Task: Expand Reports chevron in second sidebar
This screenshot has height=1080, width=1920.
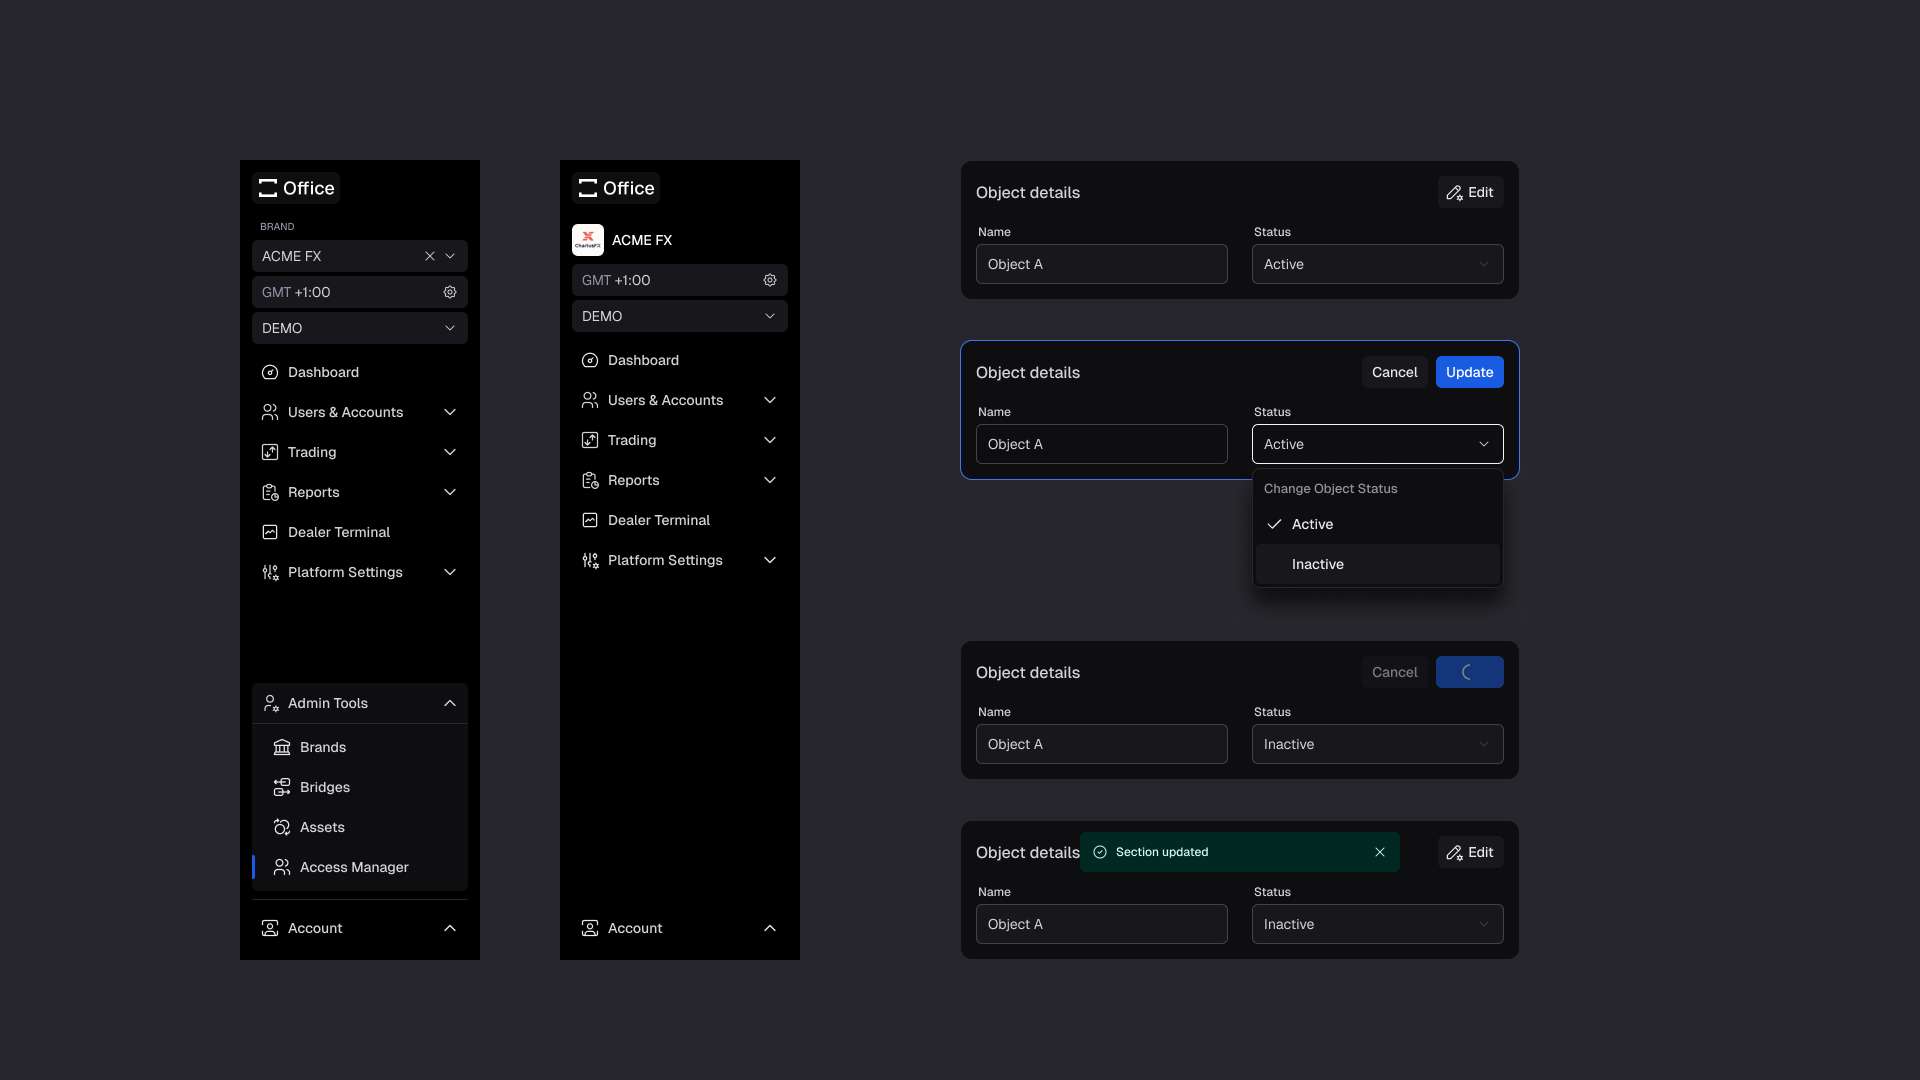Action: tap(770, 480)
